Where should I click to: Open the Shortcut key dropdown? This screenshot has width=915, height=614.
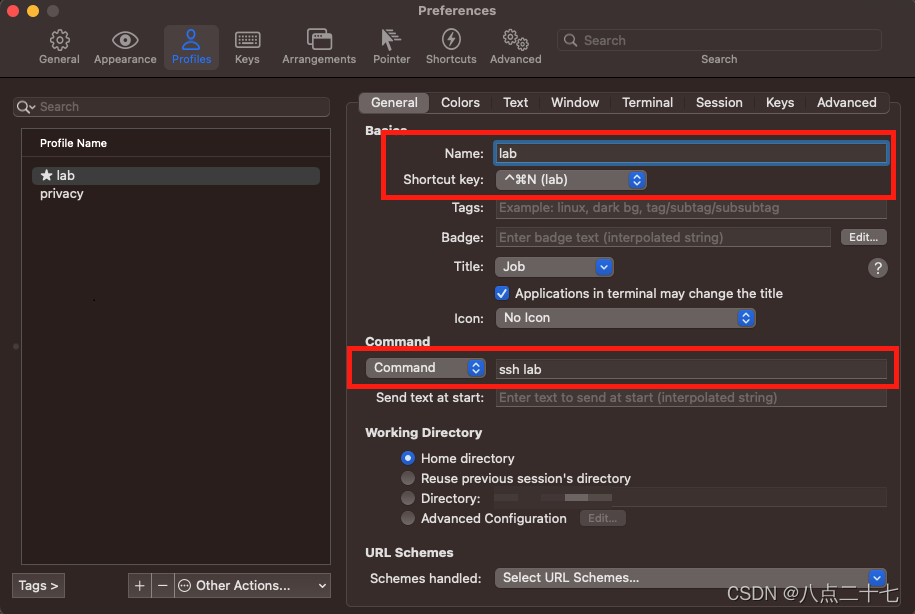(571, 180)
